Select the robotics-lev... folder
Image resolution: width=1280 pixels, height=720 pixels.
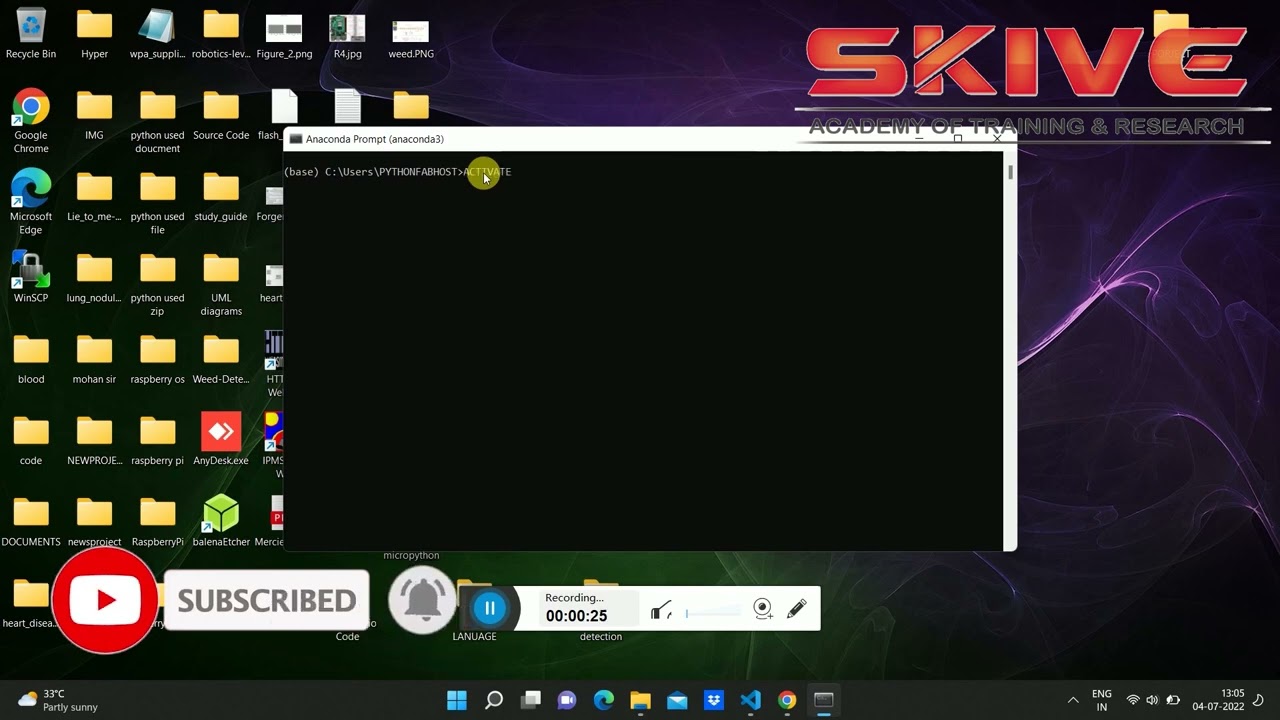click(x=221, y=34)
